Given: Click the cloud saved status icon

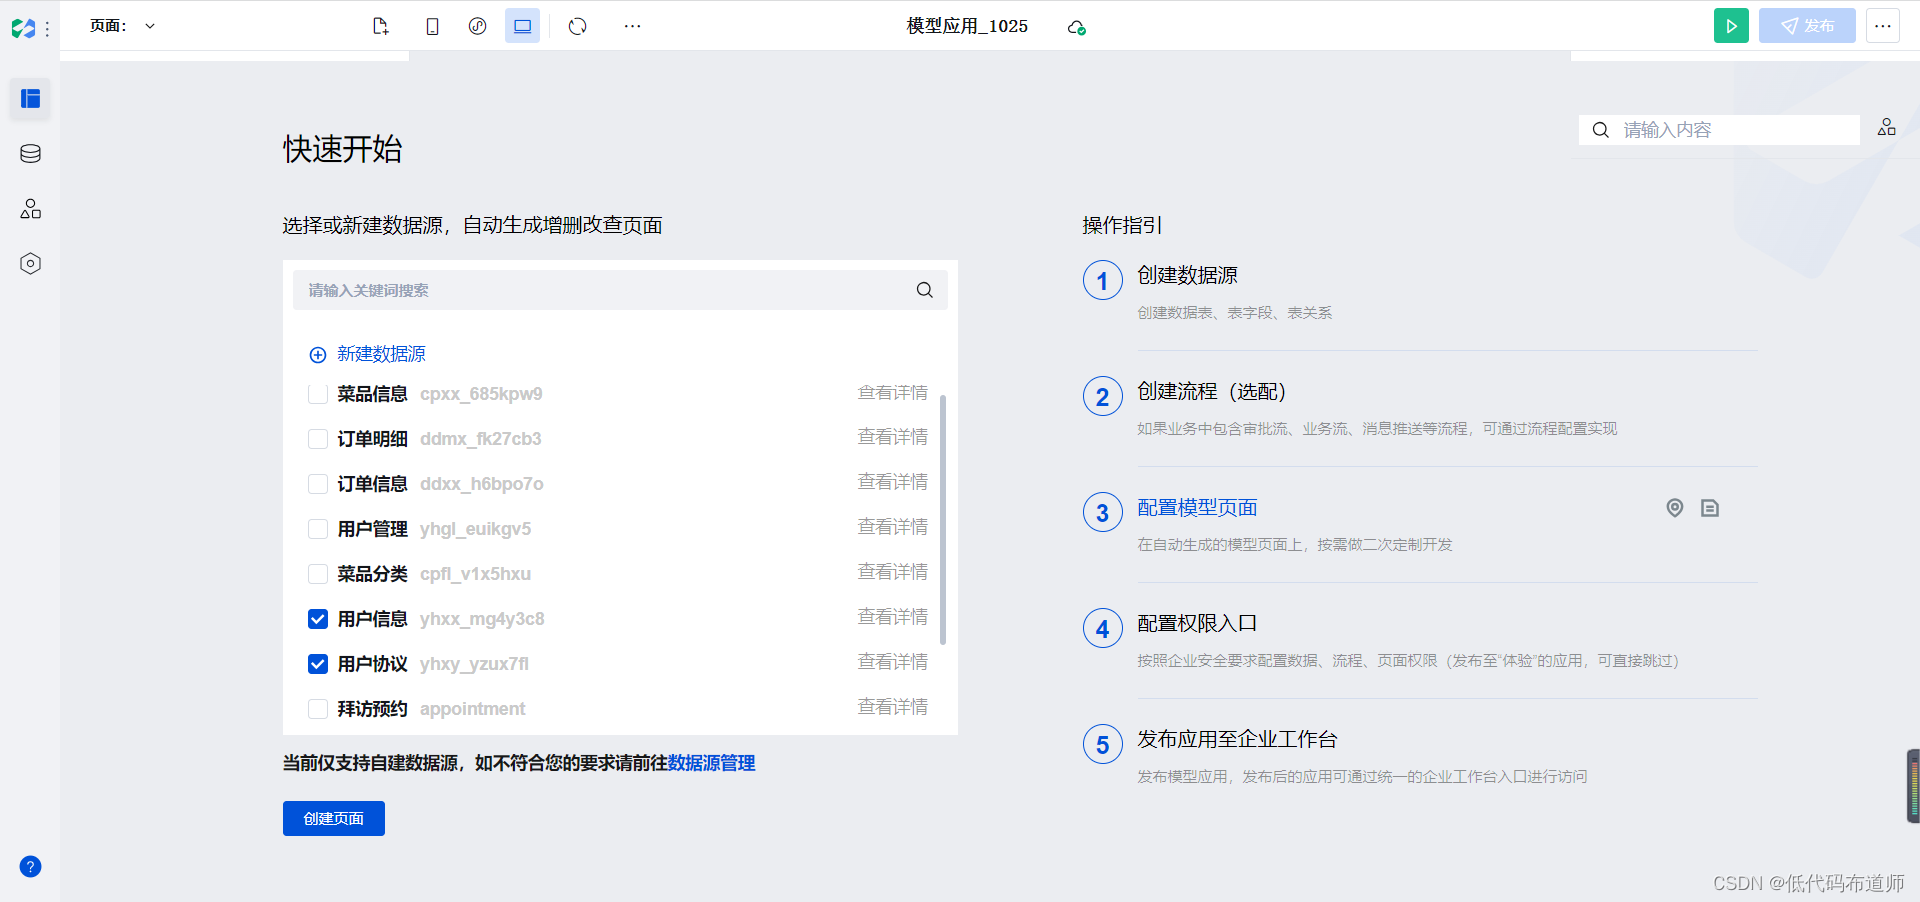Looking at the screenshot, I should pos(1077,27).
